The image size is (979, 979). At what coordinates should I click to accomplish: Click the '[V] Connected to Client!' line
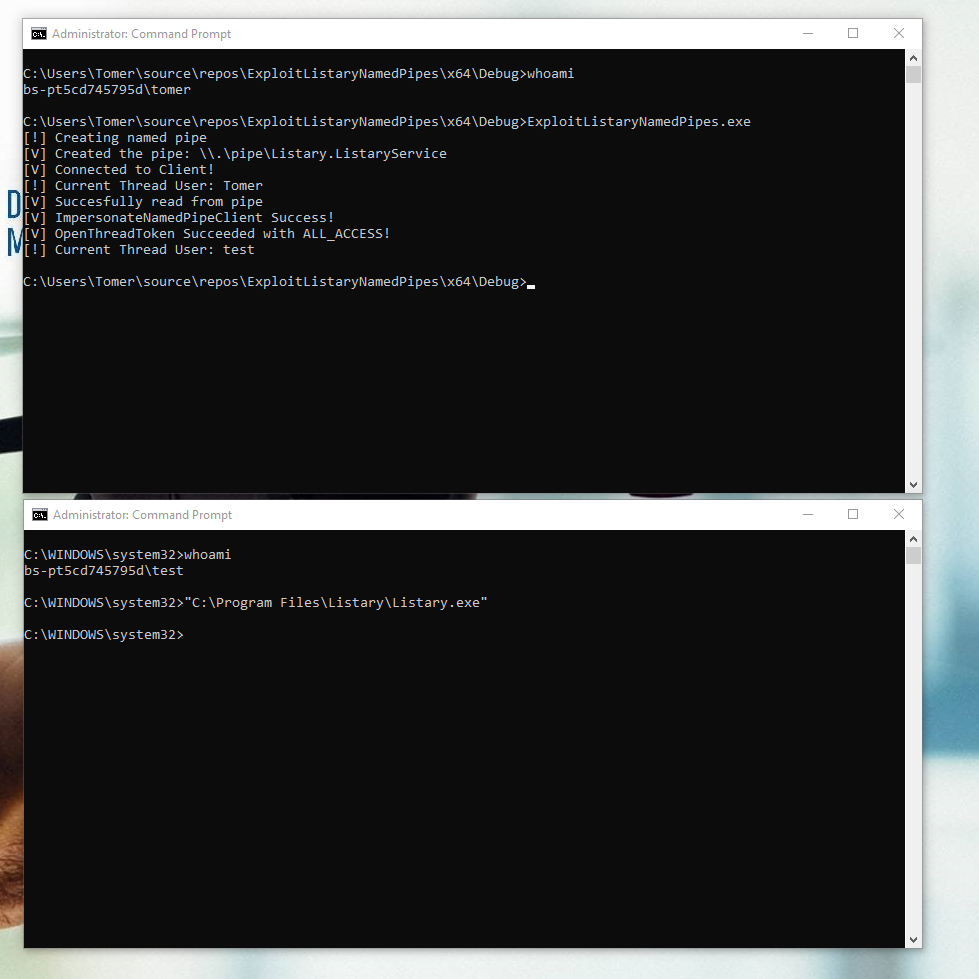pyautogui.click(x=119, y=170)
